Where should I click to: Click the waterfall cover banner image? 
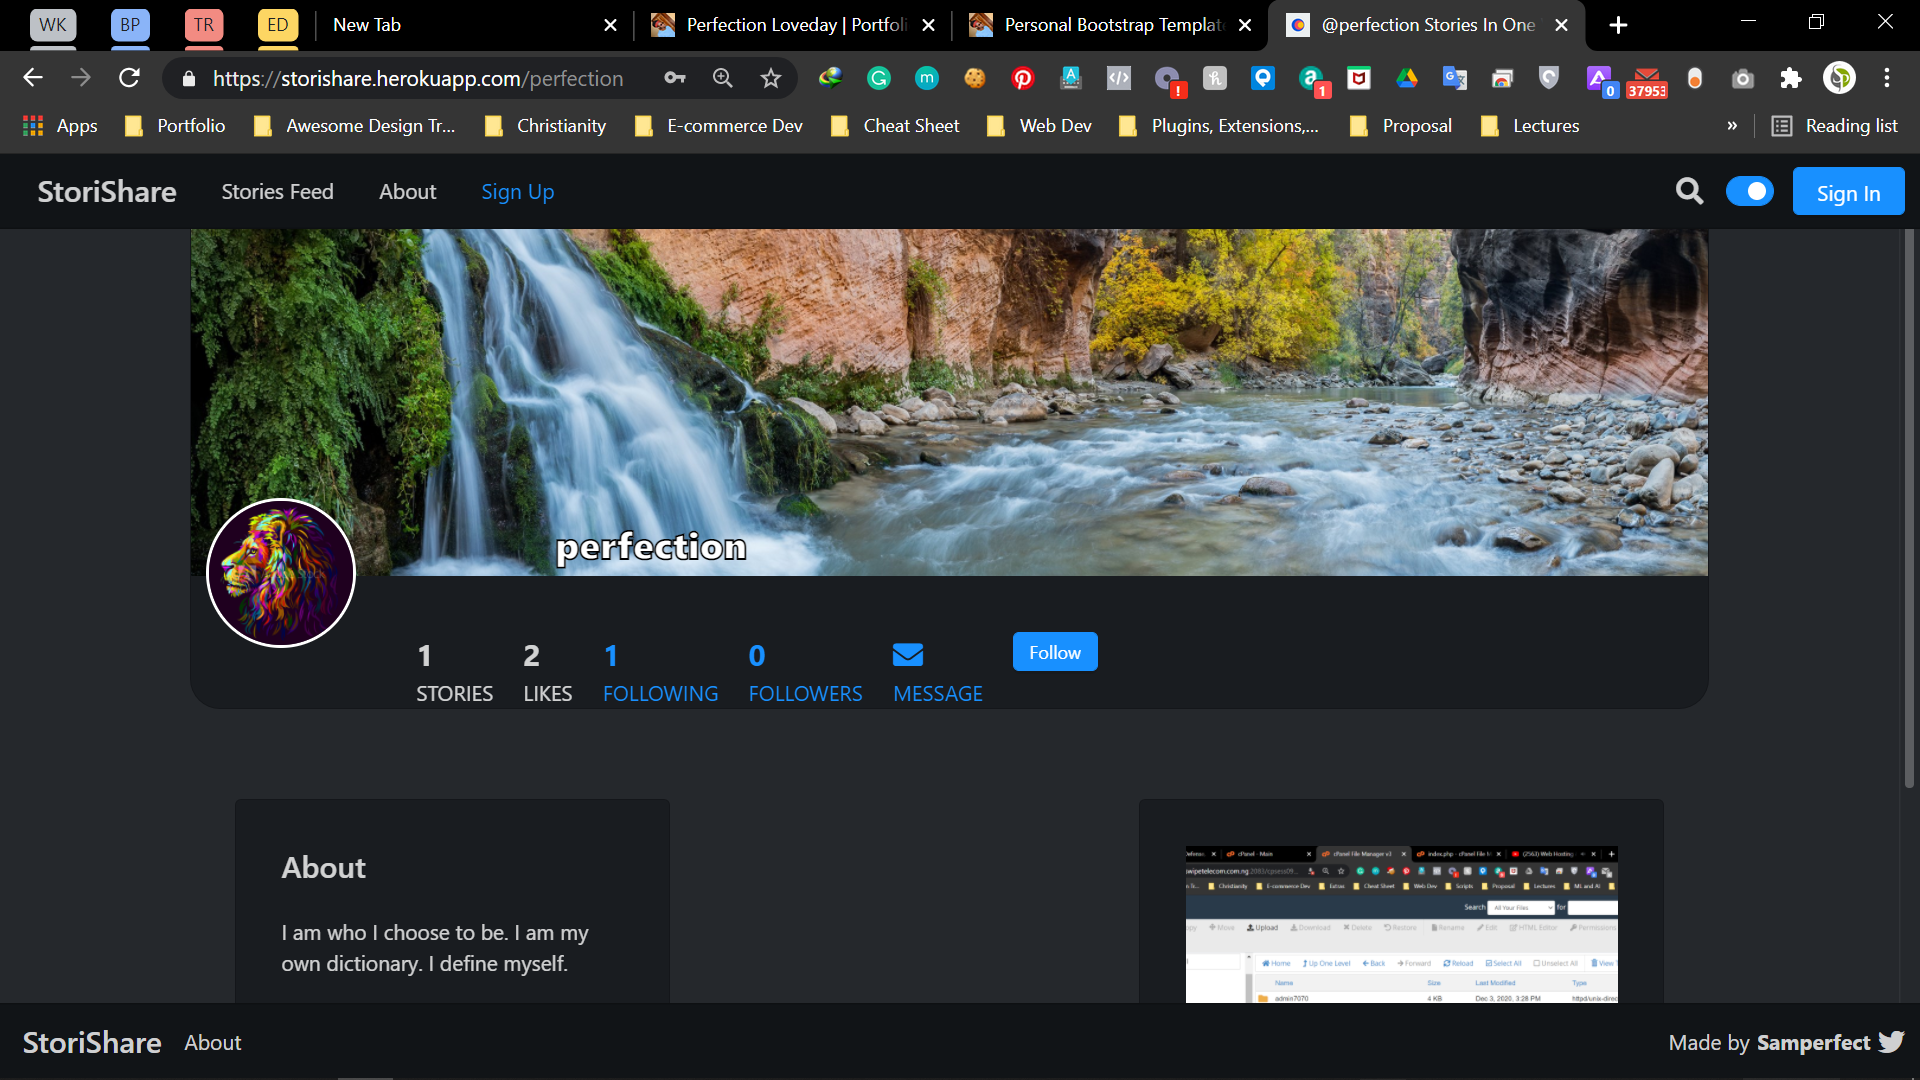point(949,402)
